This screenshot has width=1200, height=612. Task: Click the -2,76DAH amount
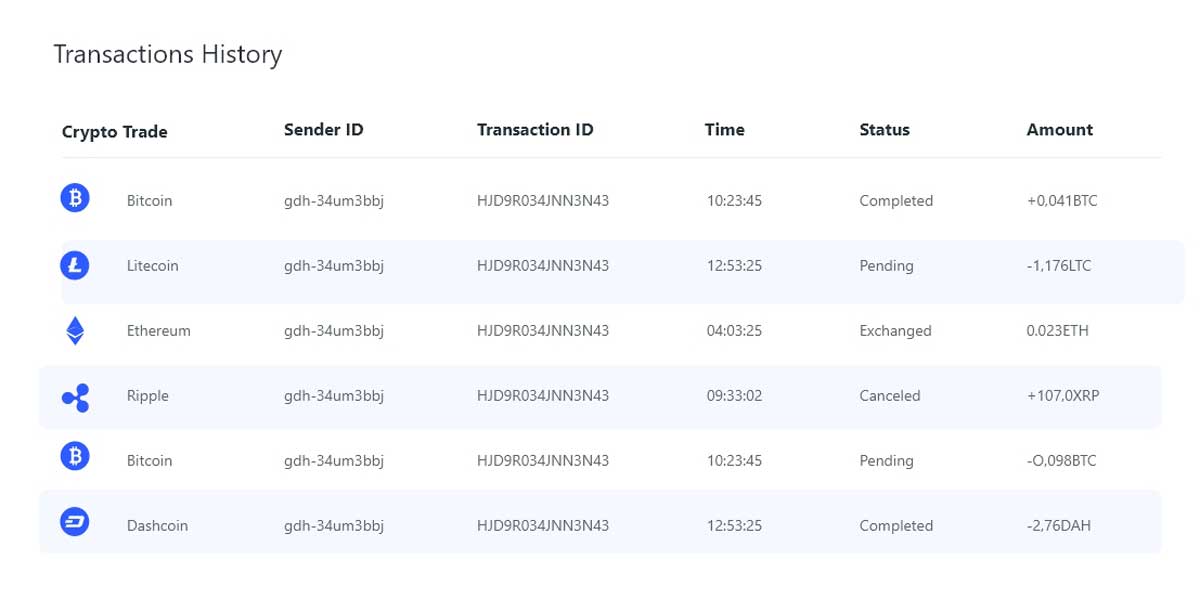[1059, 526]
